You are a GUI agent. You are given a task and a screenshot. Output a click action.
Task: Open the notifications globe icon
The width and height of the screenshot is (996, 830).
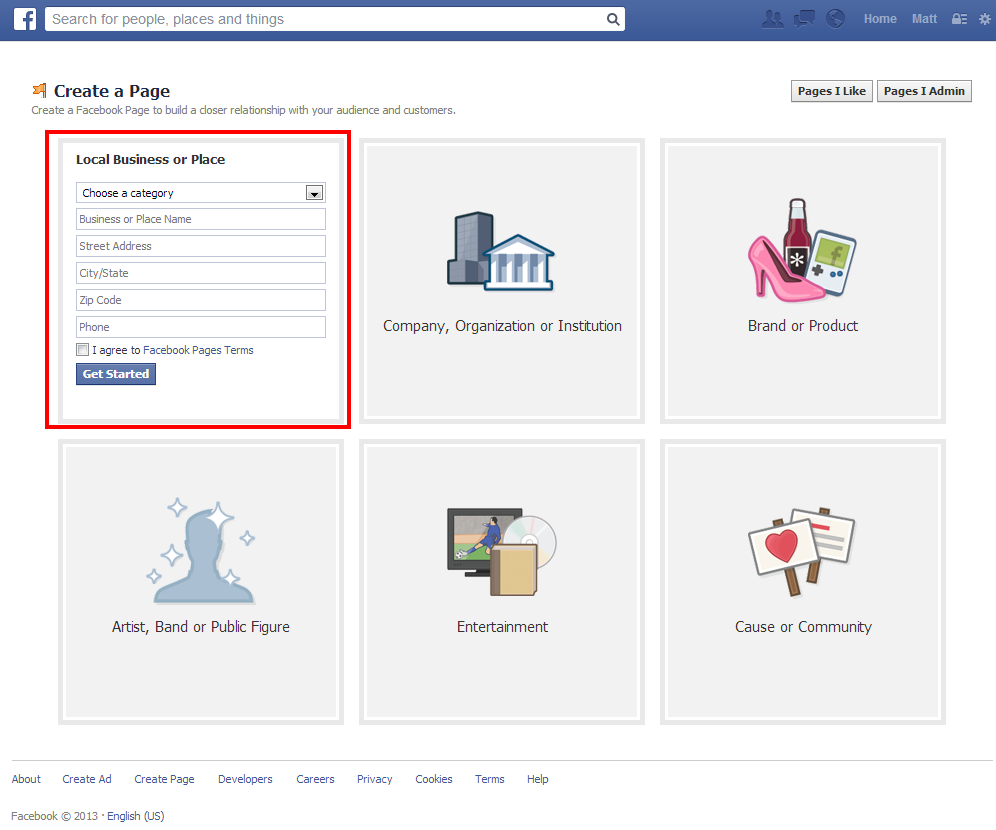click(x=835, y=19)
